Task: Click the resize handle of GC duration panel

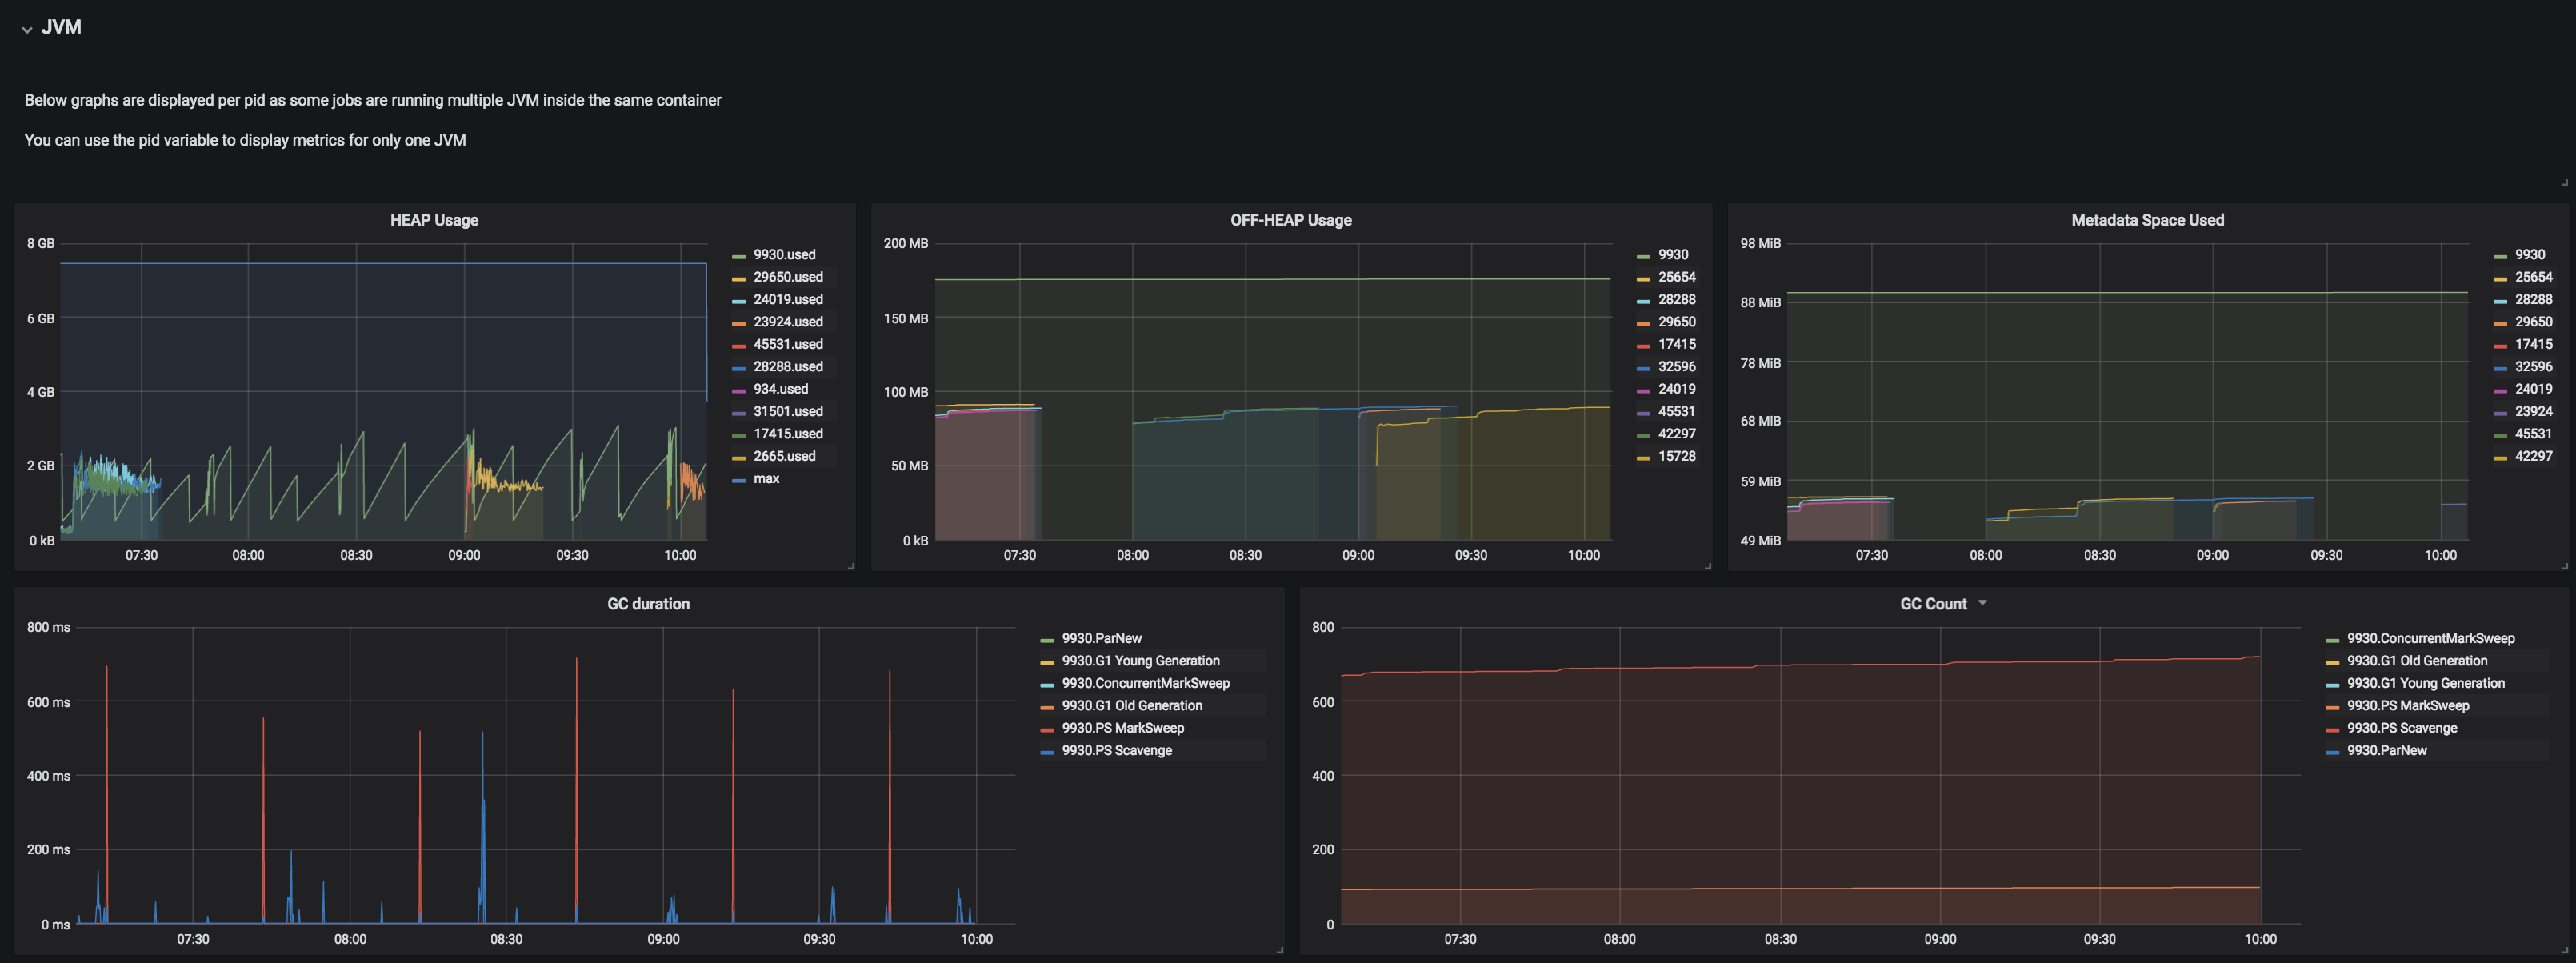Action: point(1279,950)
